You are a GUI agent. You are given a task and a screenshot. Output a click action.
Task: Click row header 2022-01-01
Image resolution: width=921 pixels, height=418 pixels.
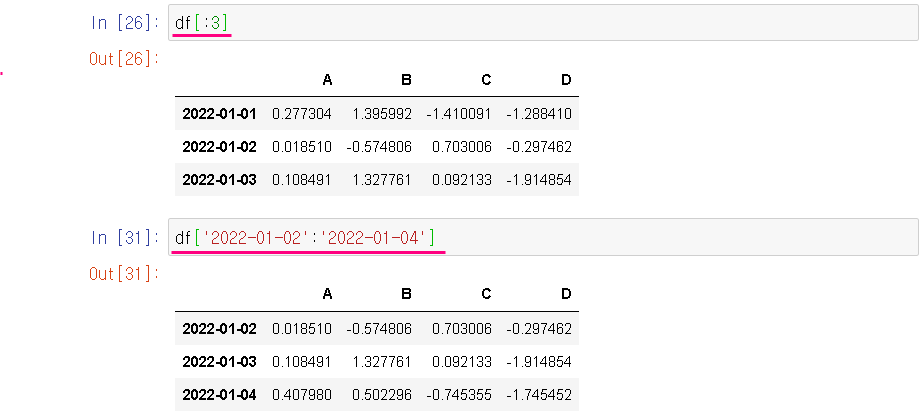pos(219,113)
